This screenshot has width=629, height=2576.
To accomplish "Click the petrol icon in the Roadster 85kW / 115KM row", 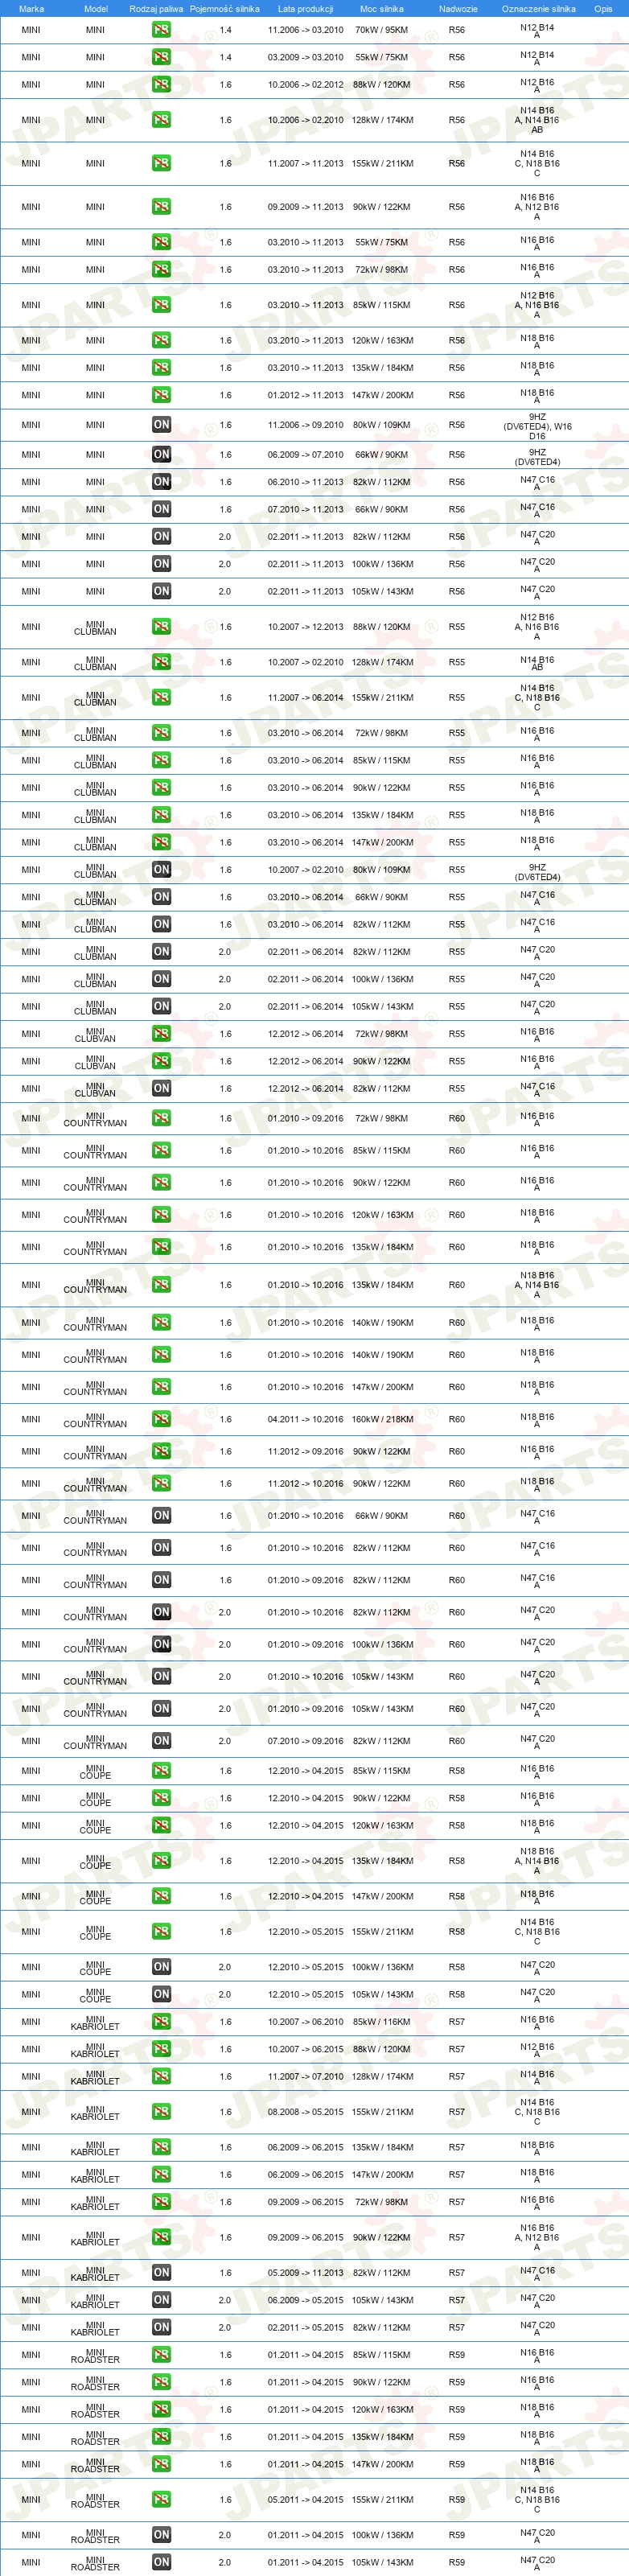I will tap(161, 2355).
